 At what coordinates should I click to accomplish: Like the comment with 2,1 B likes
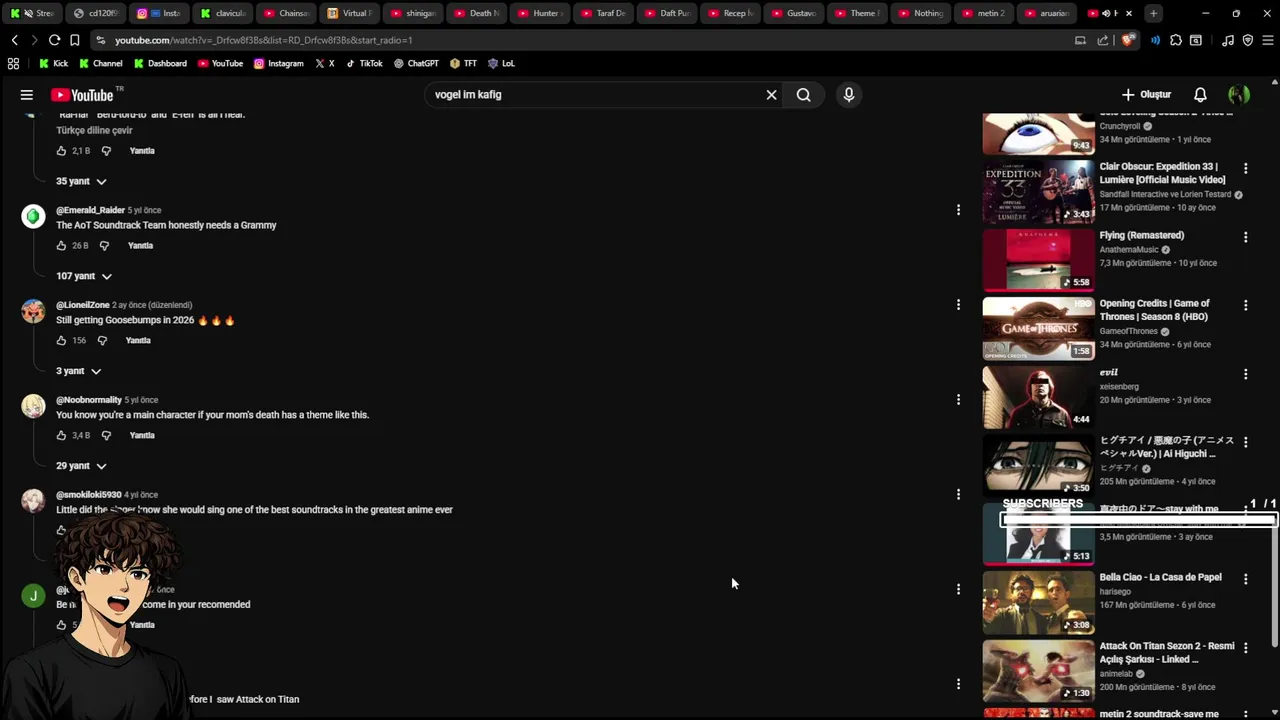[x=61, y=151]
